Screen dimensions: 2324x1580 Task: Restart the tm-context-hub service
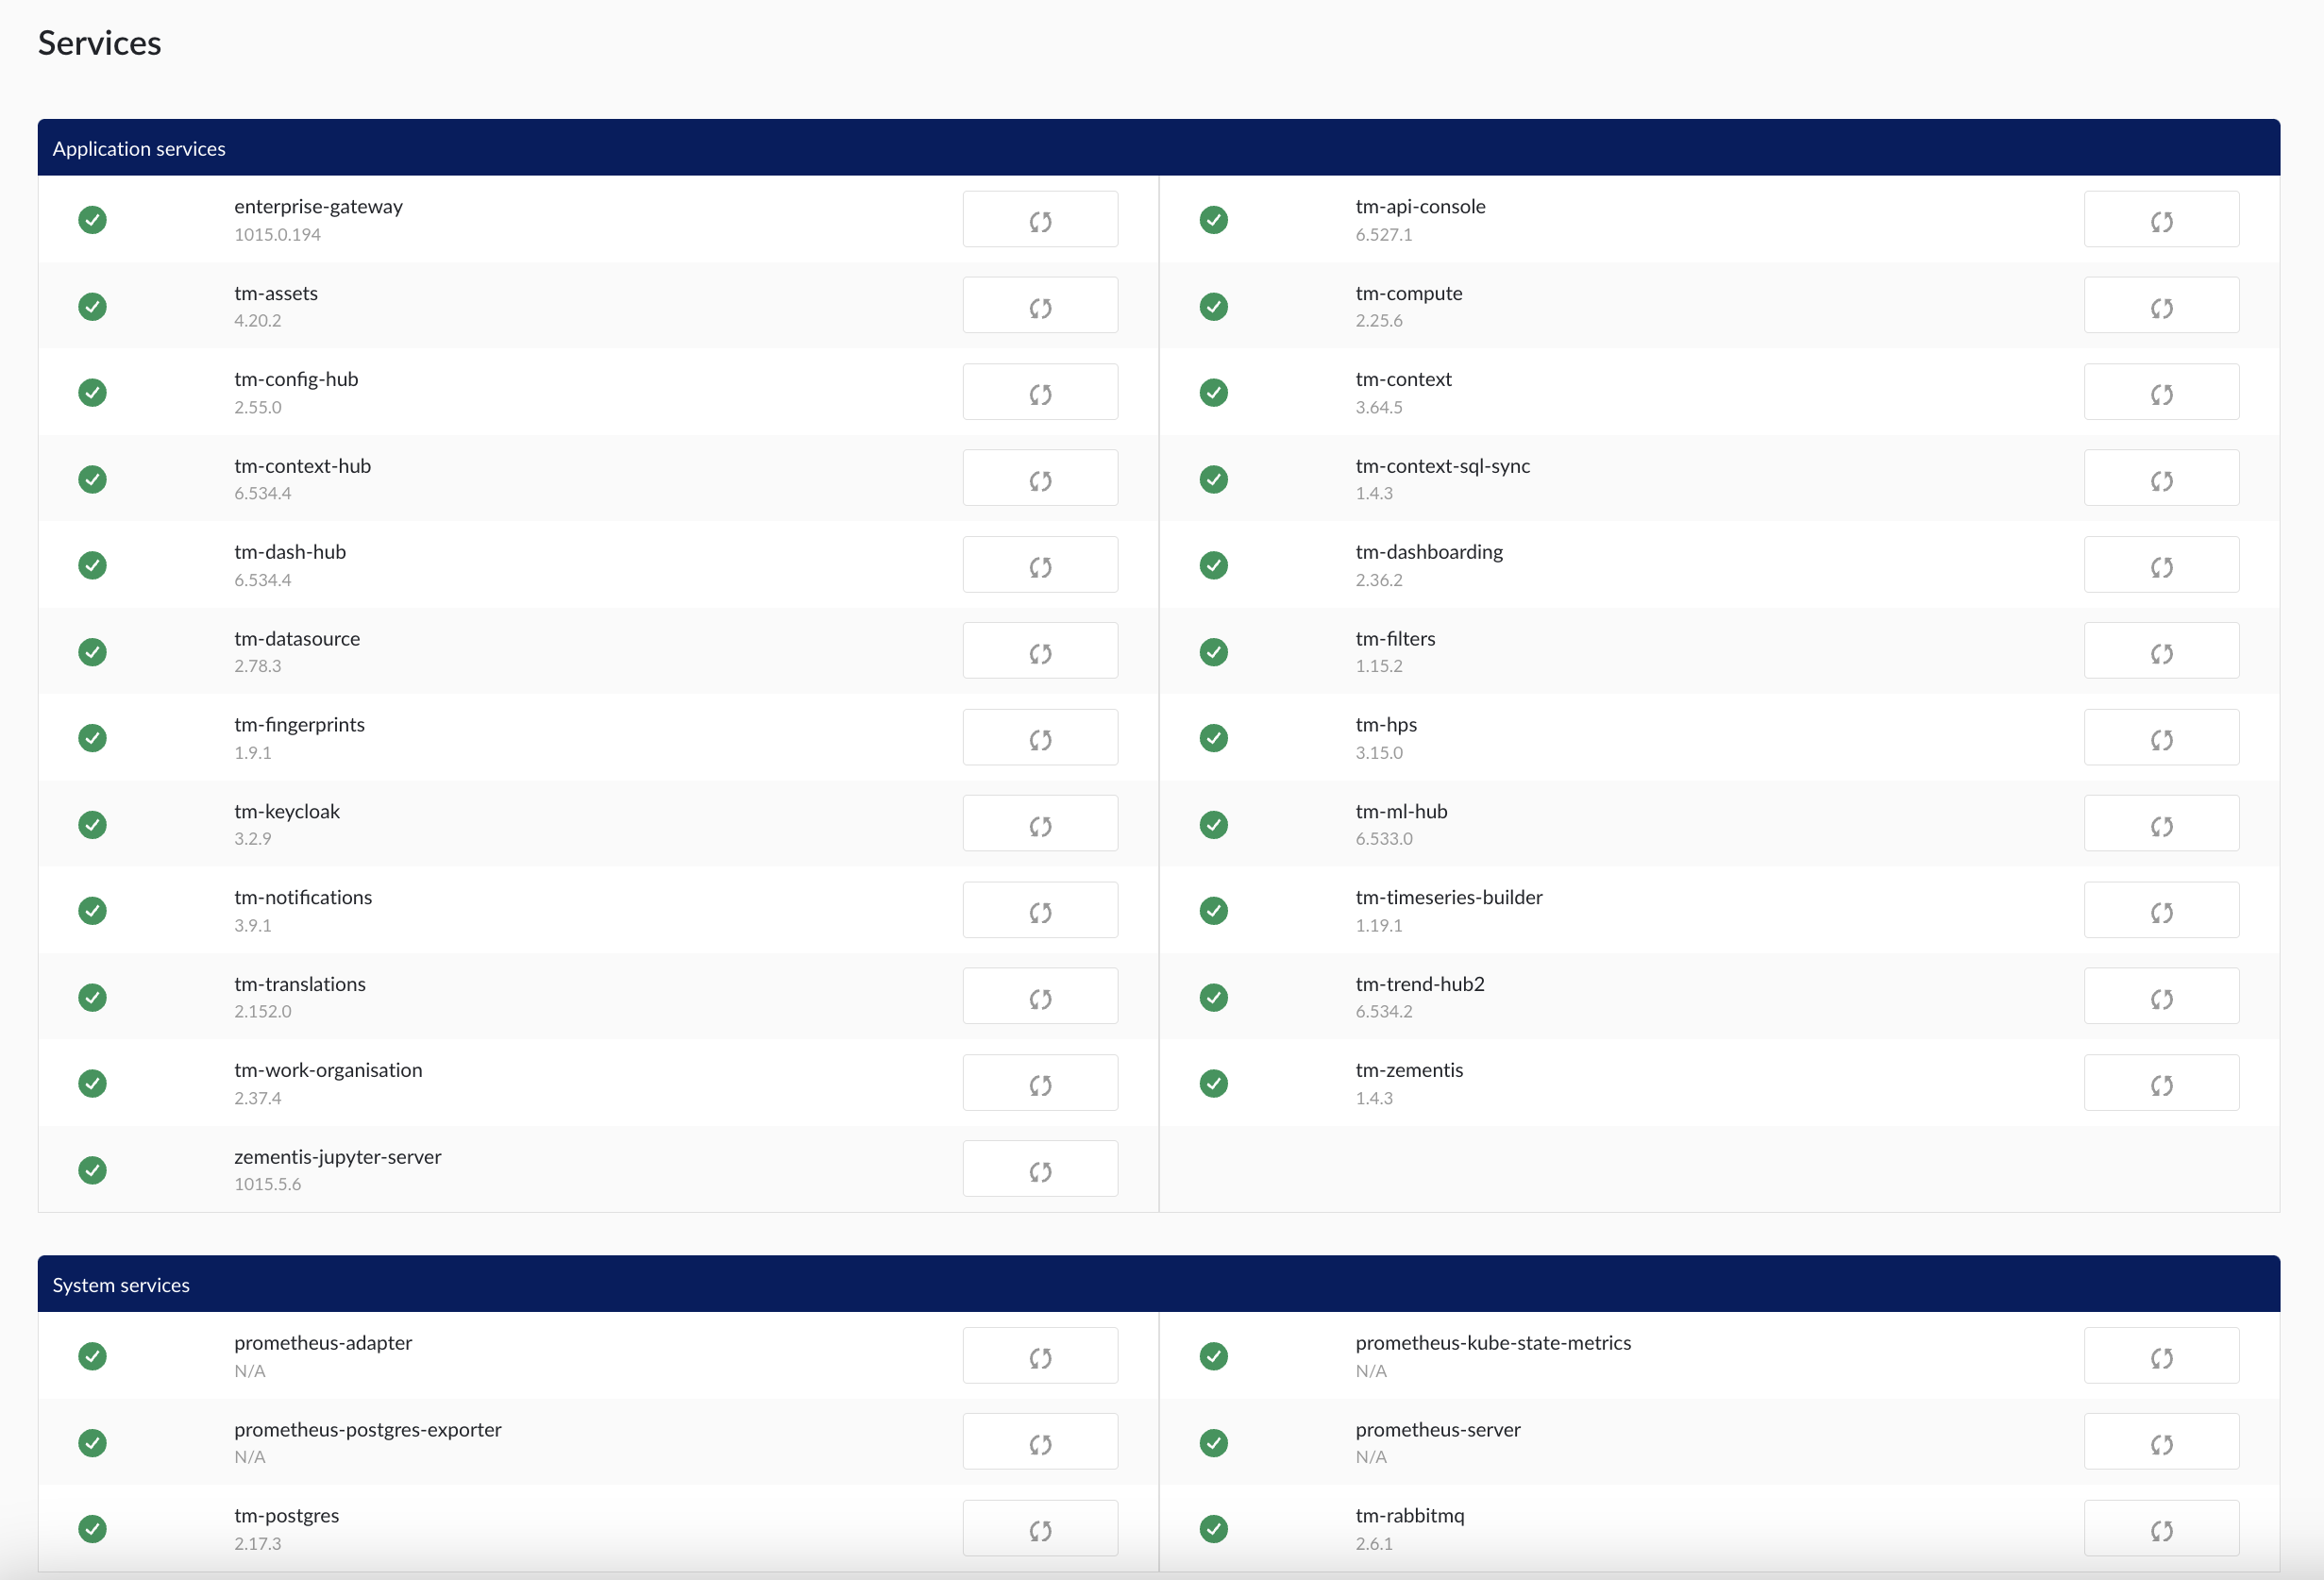[x=1040, y=478]
